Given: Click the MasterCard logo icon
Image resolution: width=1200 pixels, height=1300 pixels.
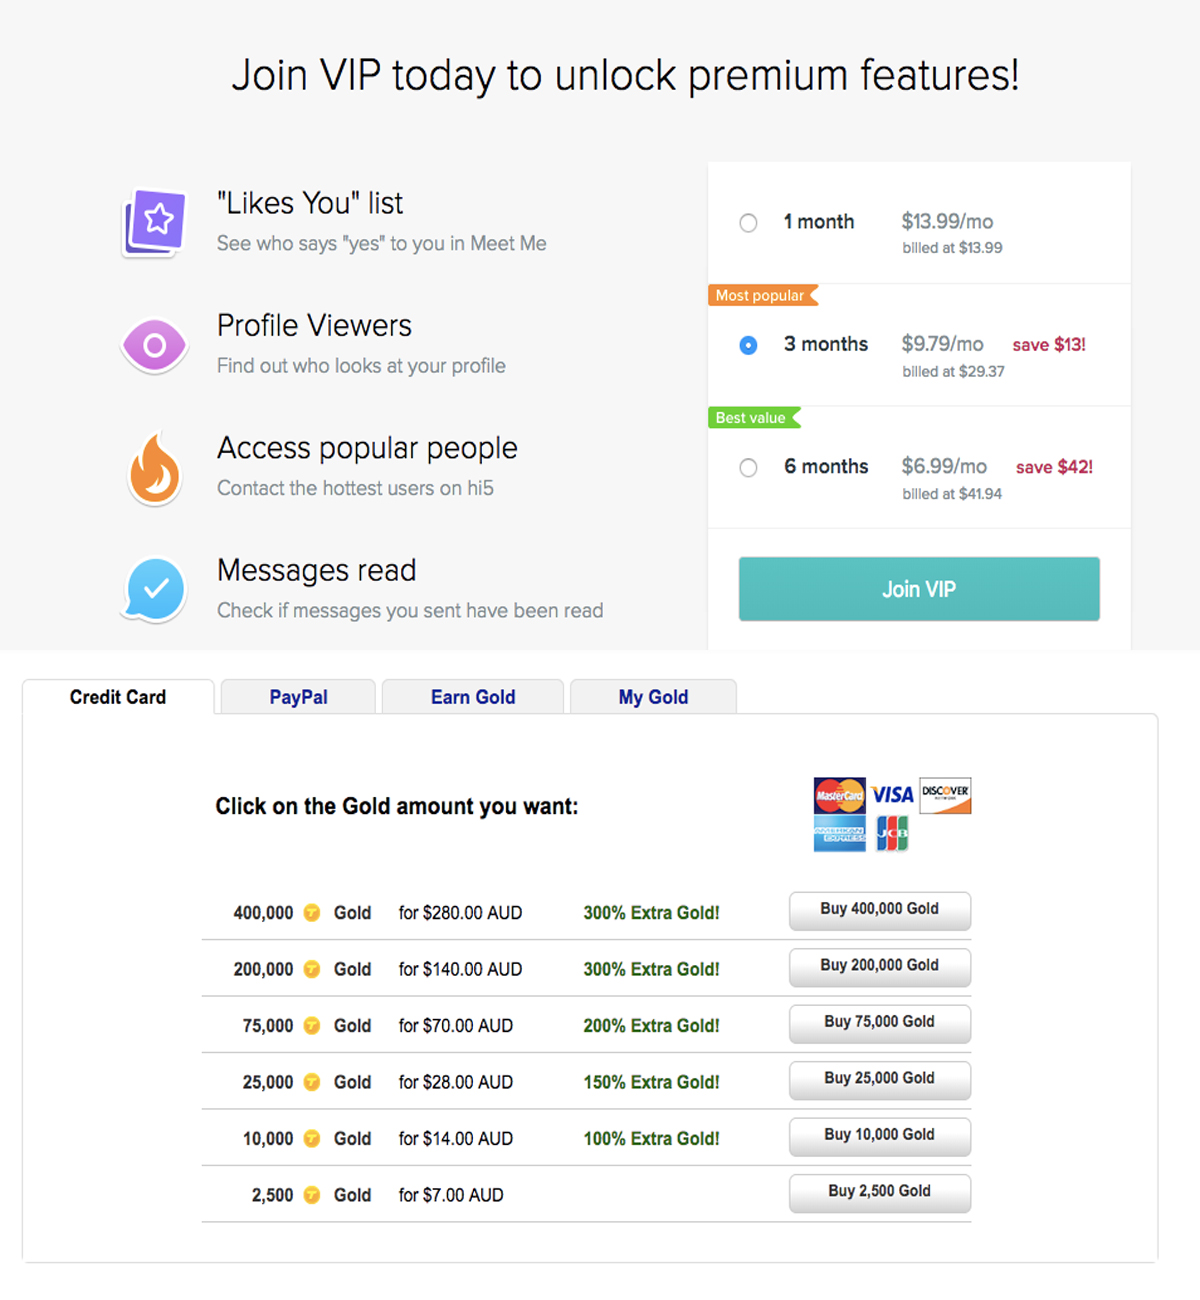Looking at the screenshot, I should click(839, 795).
